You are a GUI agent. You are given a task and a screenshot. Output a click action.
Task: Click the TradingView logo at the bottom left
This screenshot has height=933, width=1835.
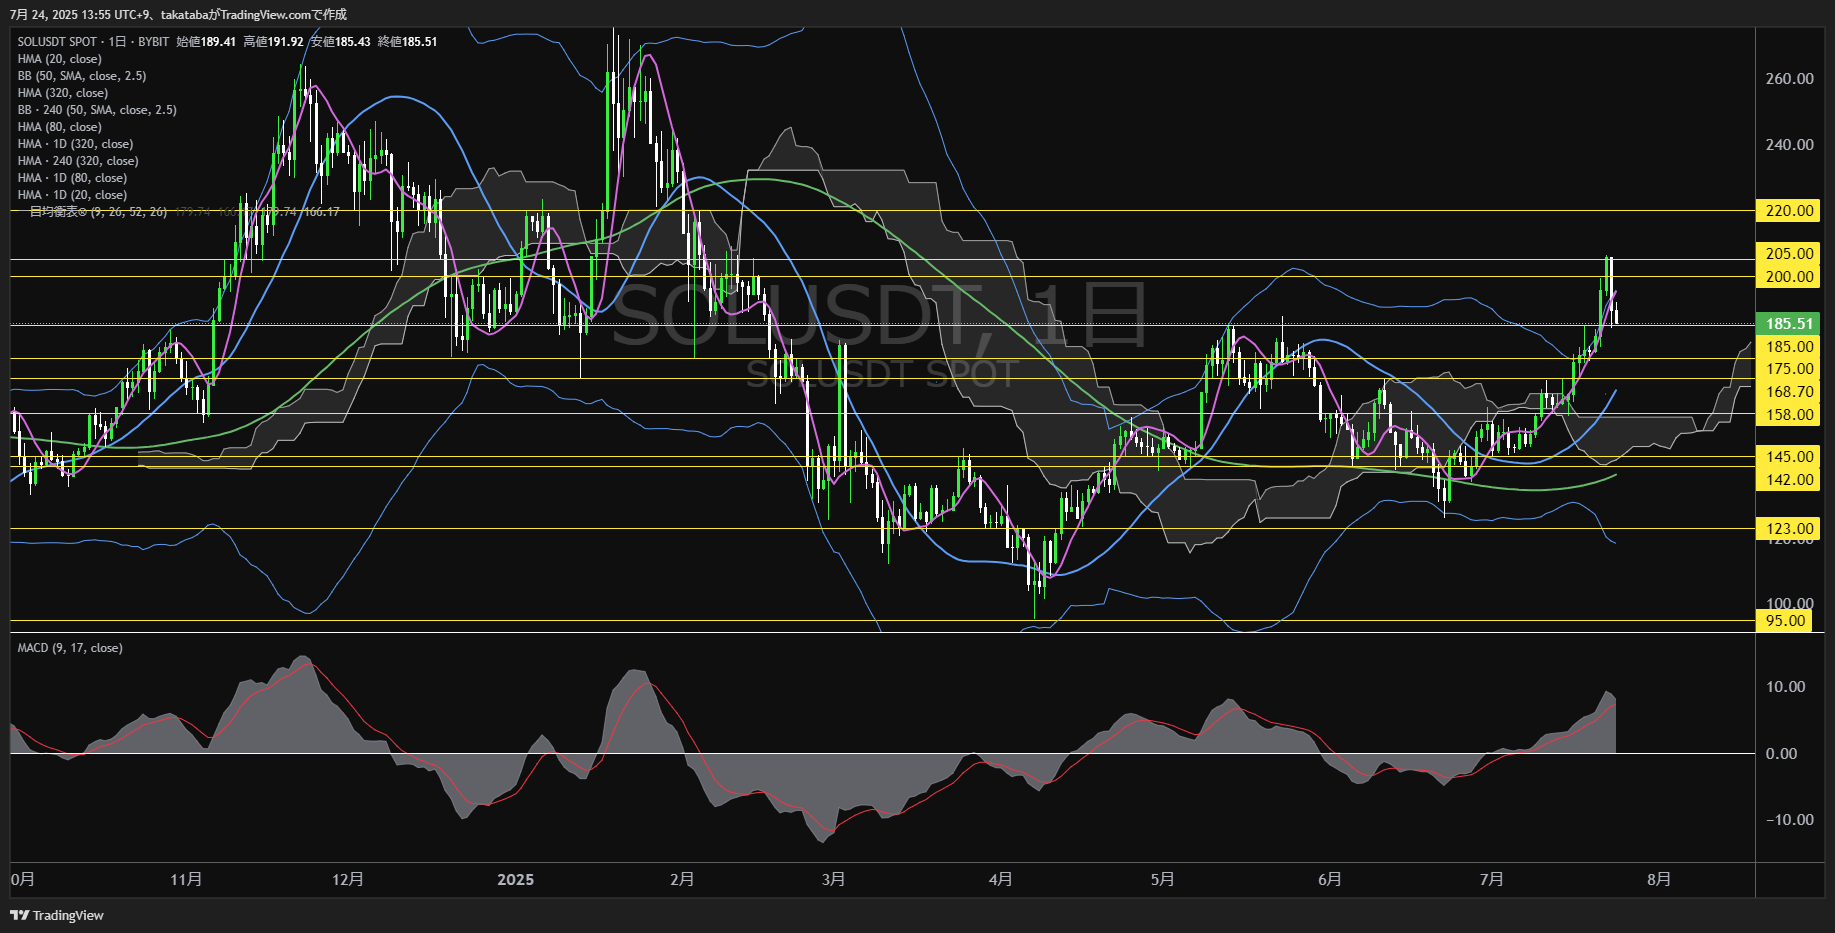pyautogui.click(x=57, y=915)
